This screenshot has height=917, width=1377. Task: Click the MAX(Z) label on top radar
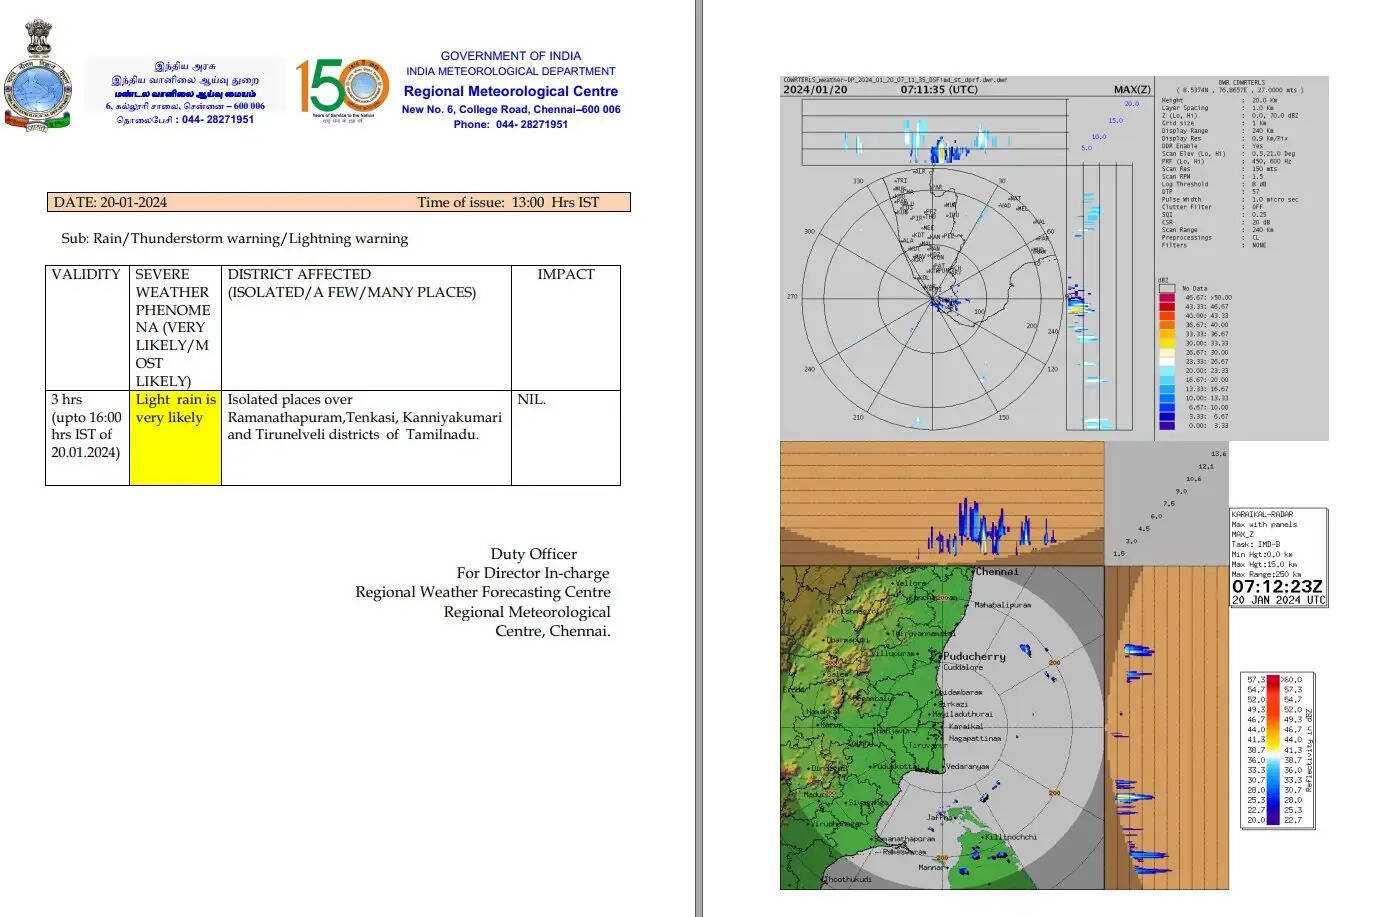point(1131,90)
